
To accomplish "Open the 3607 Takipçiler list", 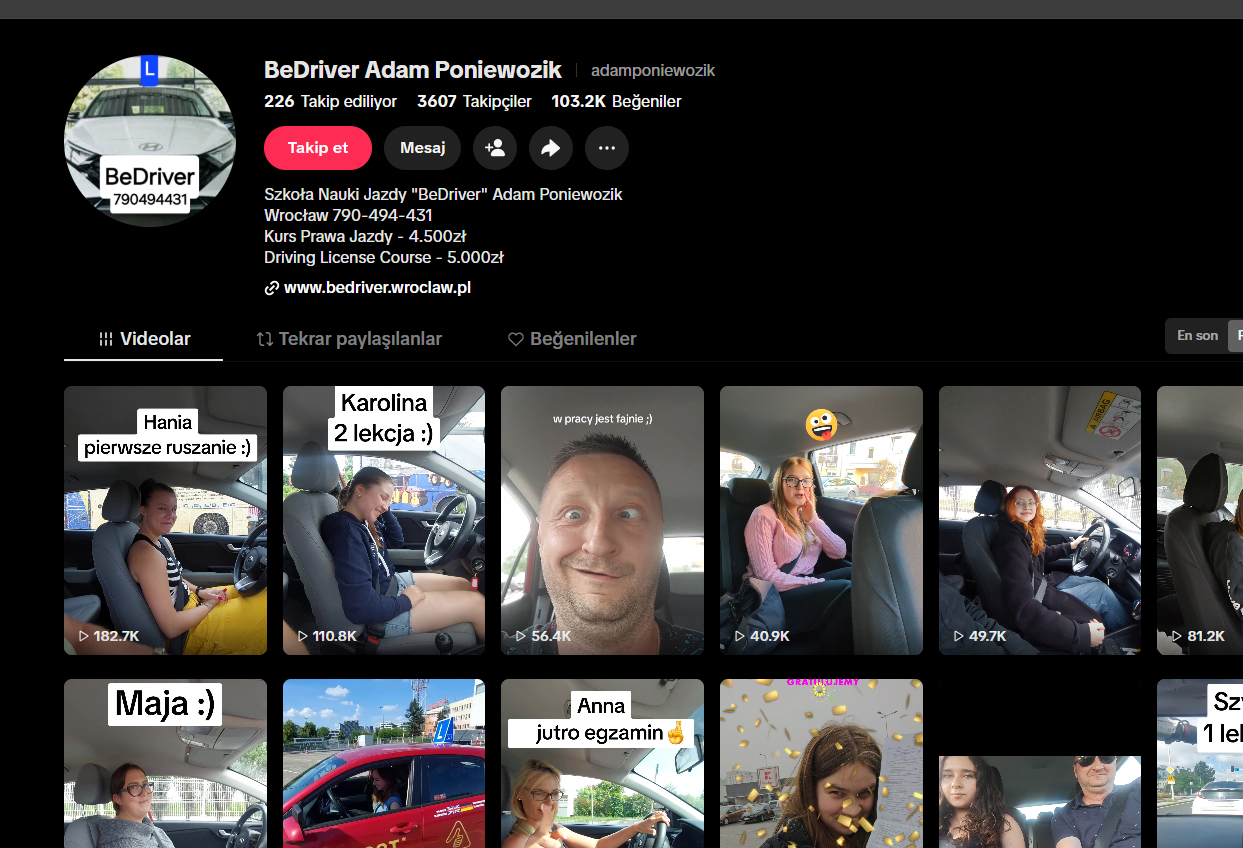I will [x=474, y=102].
